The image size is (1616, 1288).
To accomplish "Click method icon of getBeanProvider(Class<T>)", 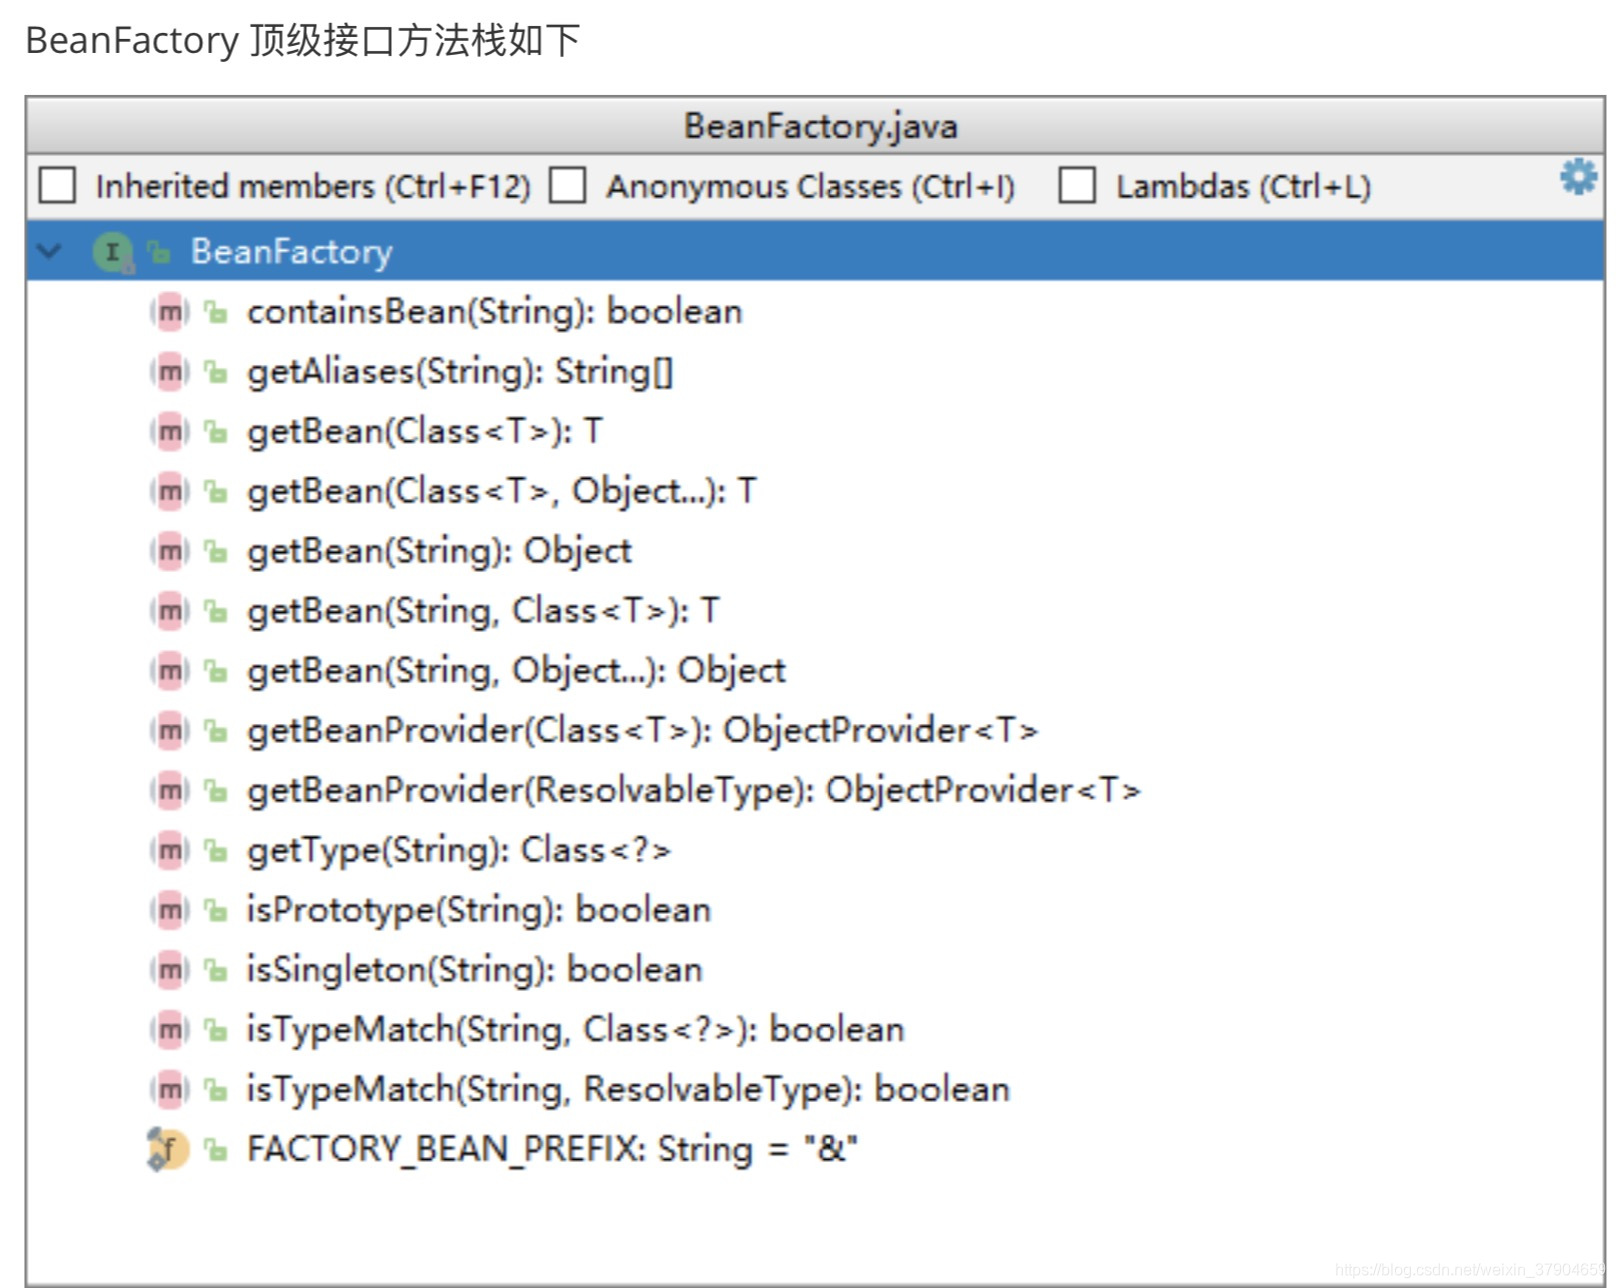I will 169,730.
